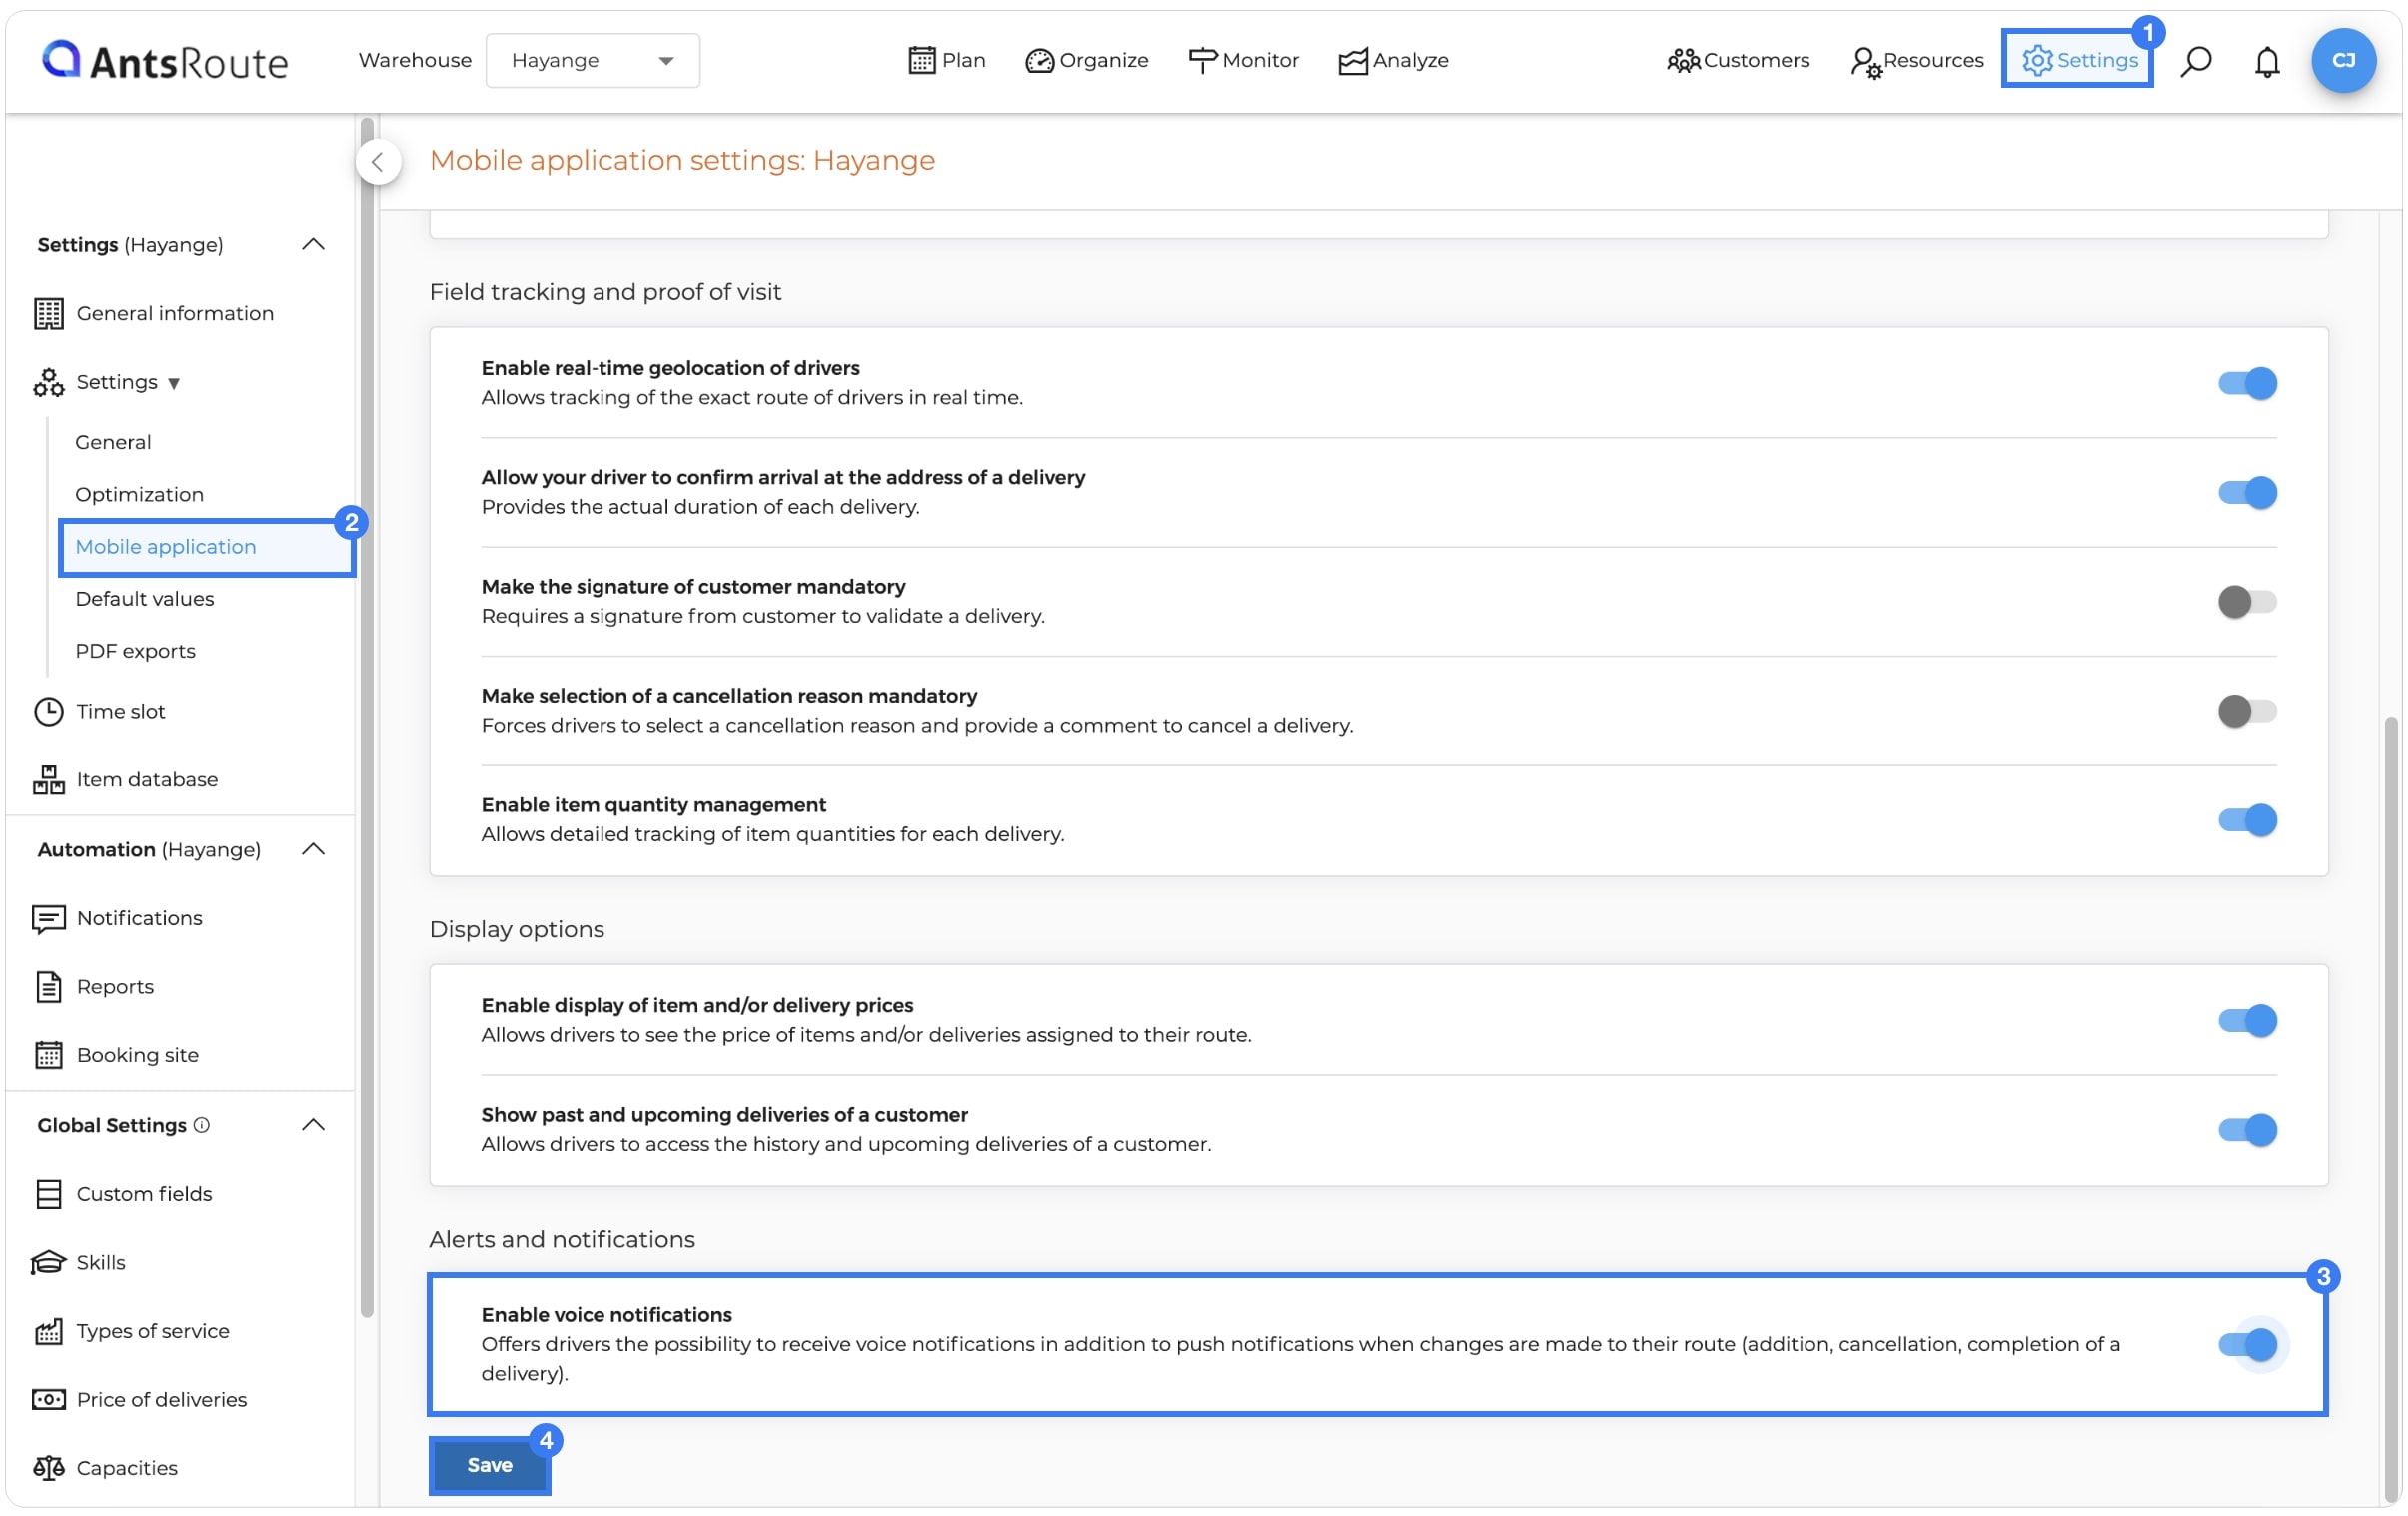Click the Price of deliveries banknote icon

tap(48, 1400)
